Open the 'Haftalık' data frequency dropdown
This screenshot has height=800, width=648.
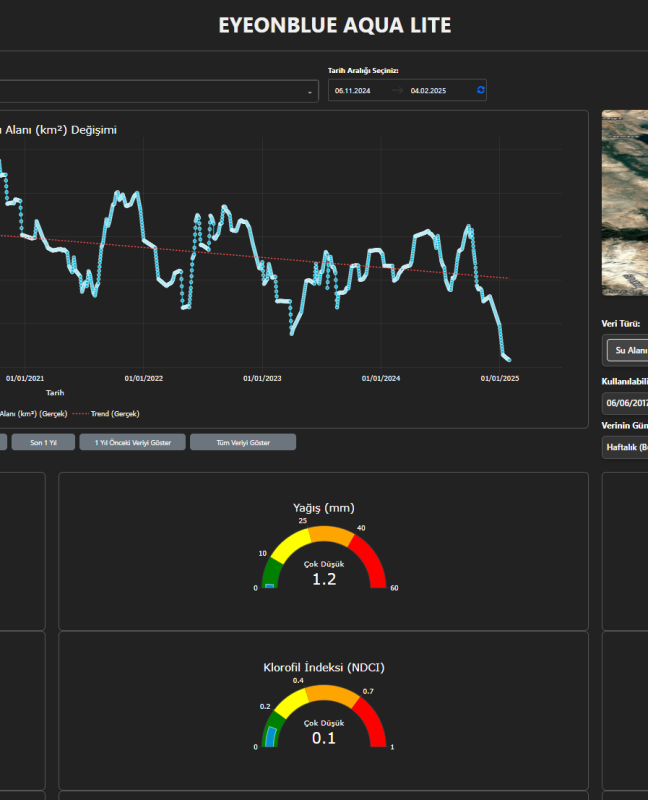tap(626, 447)
